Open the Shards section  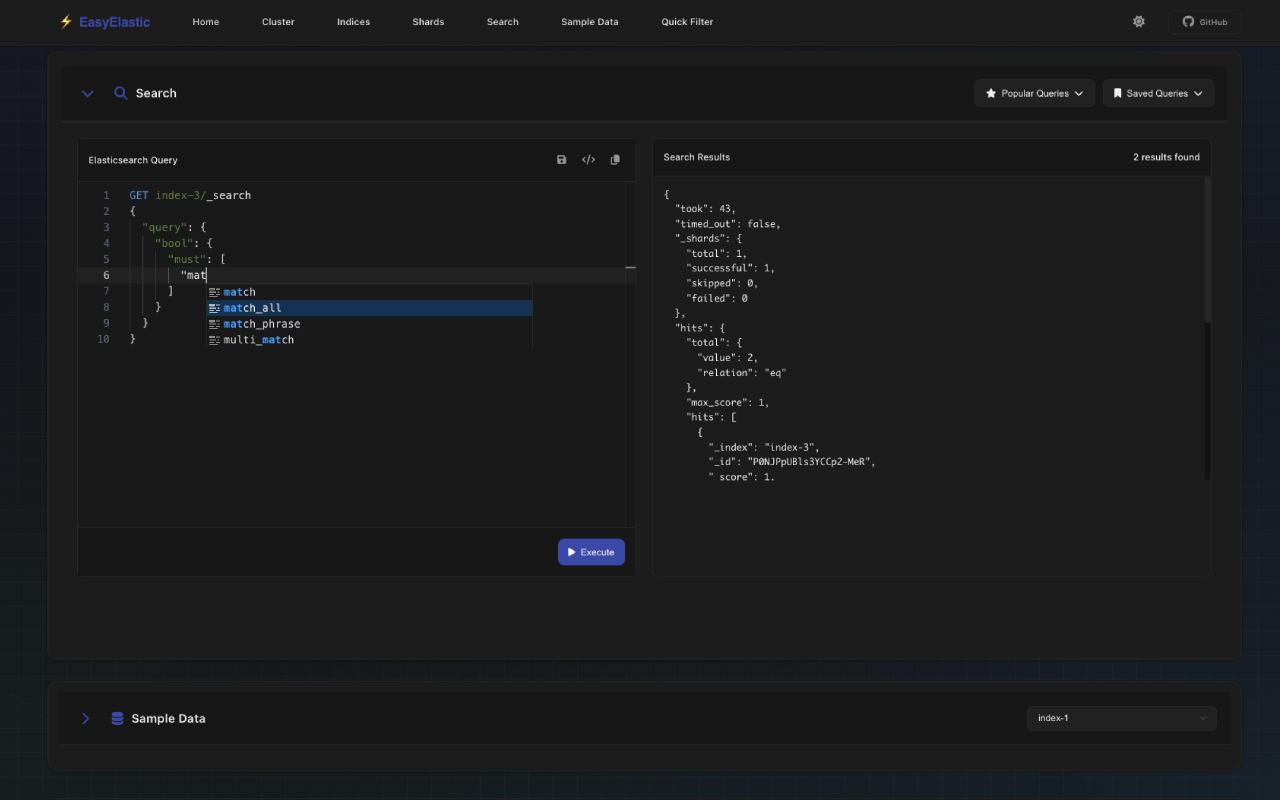click(x=428, y=21)
